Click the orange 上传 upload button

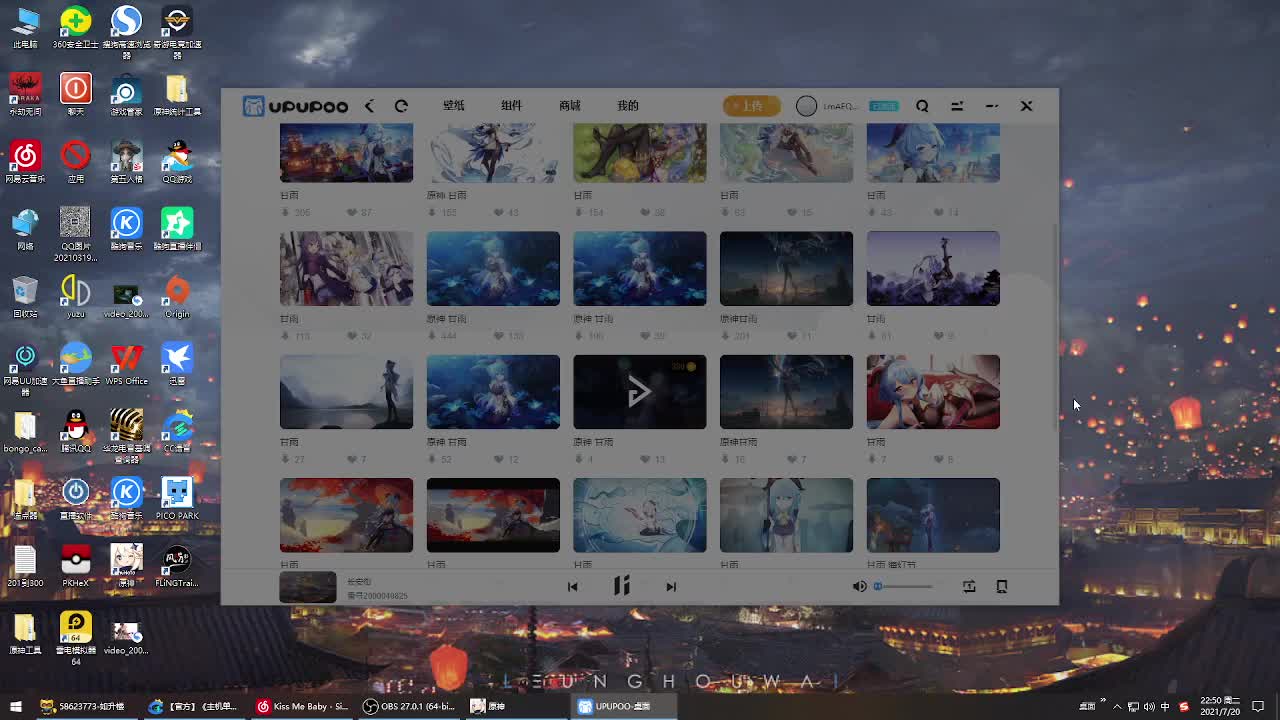(x=751, y=106)
